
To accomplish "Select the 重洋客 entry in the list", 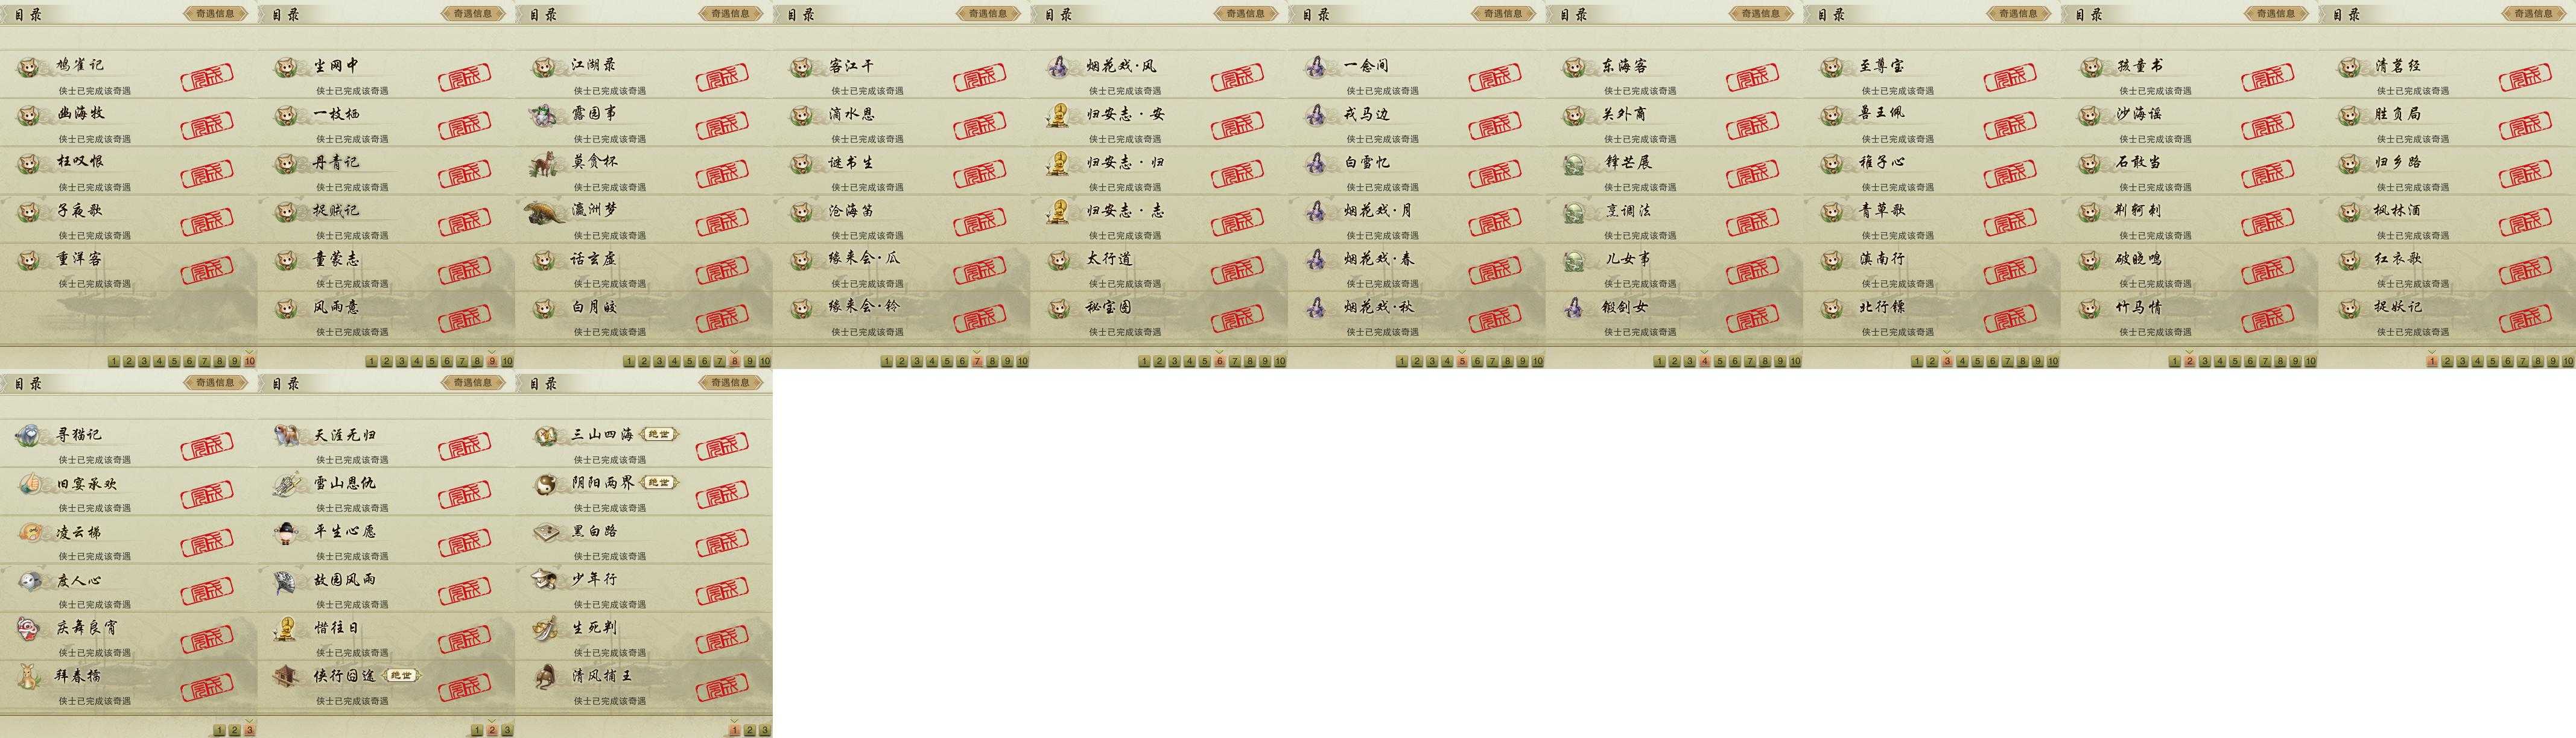I will [128, 266].
